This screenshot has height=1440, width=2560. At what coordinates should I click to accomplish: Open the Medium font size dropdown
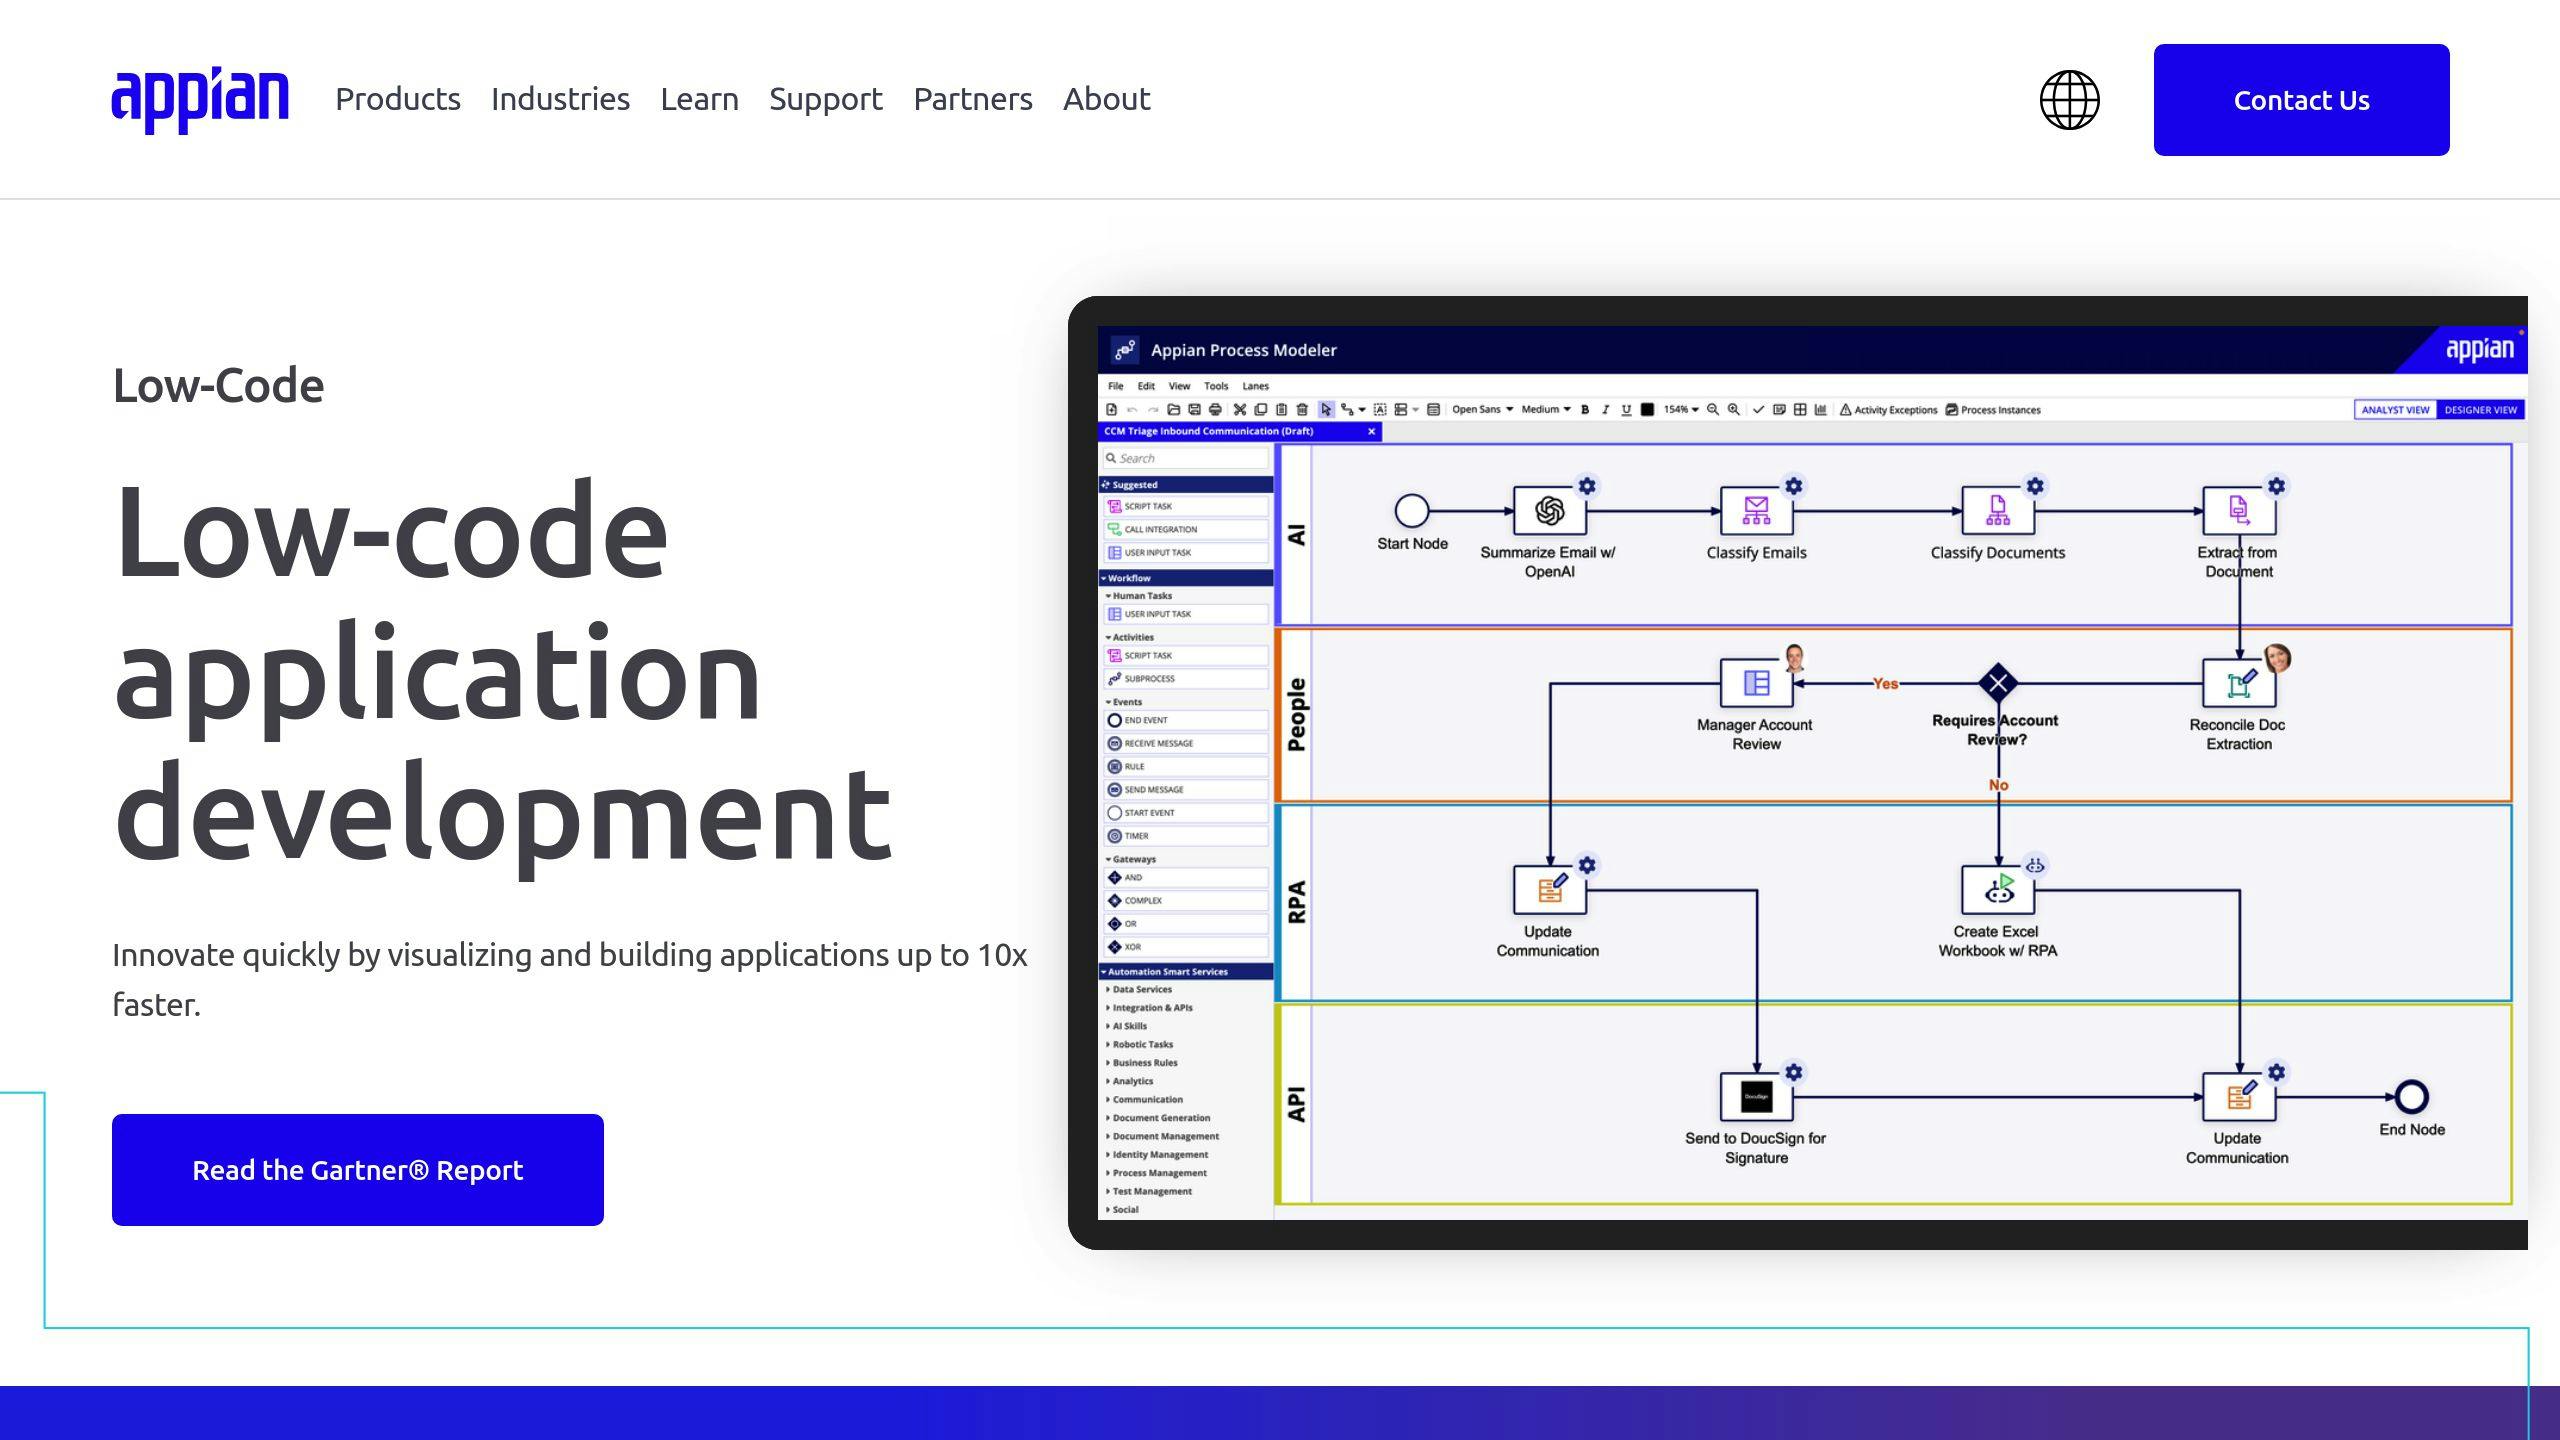click(x=1545, y=409)
